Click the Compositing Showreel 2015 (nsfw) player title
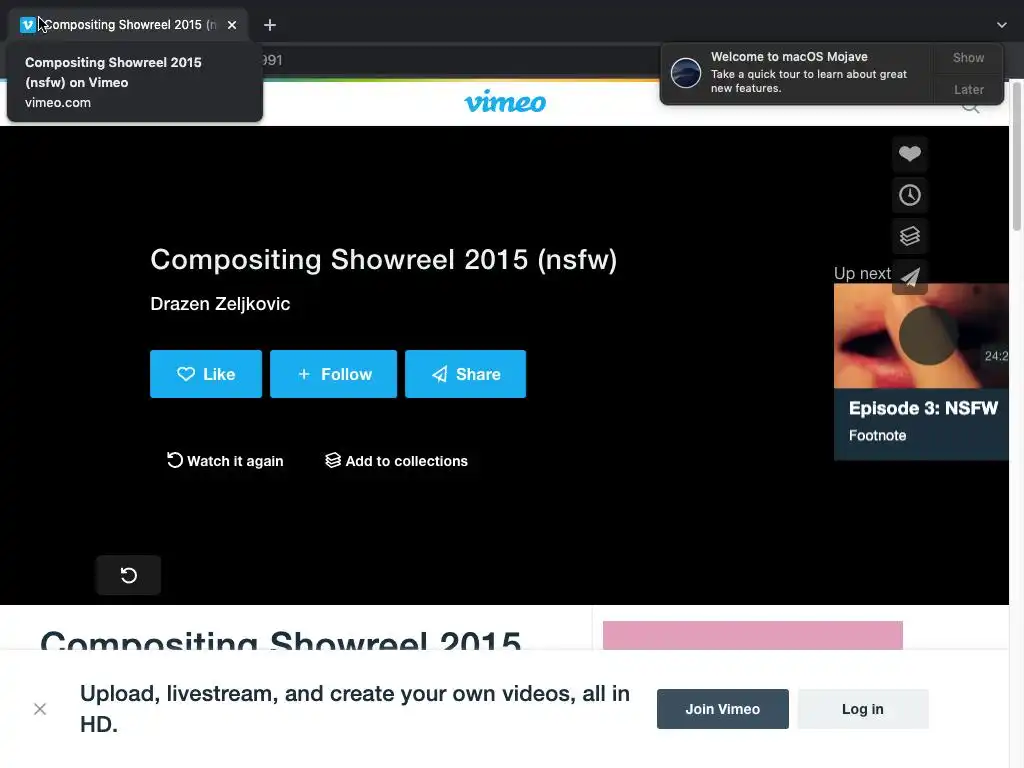Screen dimensions: 1024x768 383,259
